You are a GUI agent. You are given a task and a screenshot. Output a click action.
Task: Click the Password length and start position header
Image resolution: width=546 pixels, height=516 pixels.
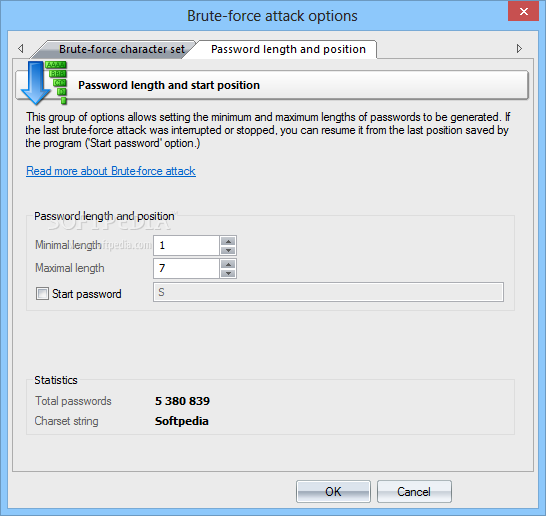[169, 85]
